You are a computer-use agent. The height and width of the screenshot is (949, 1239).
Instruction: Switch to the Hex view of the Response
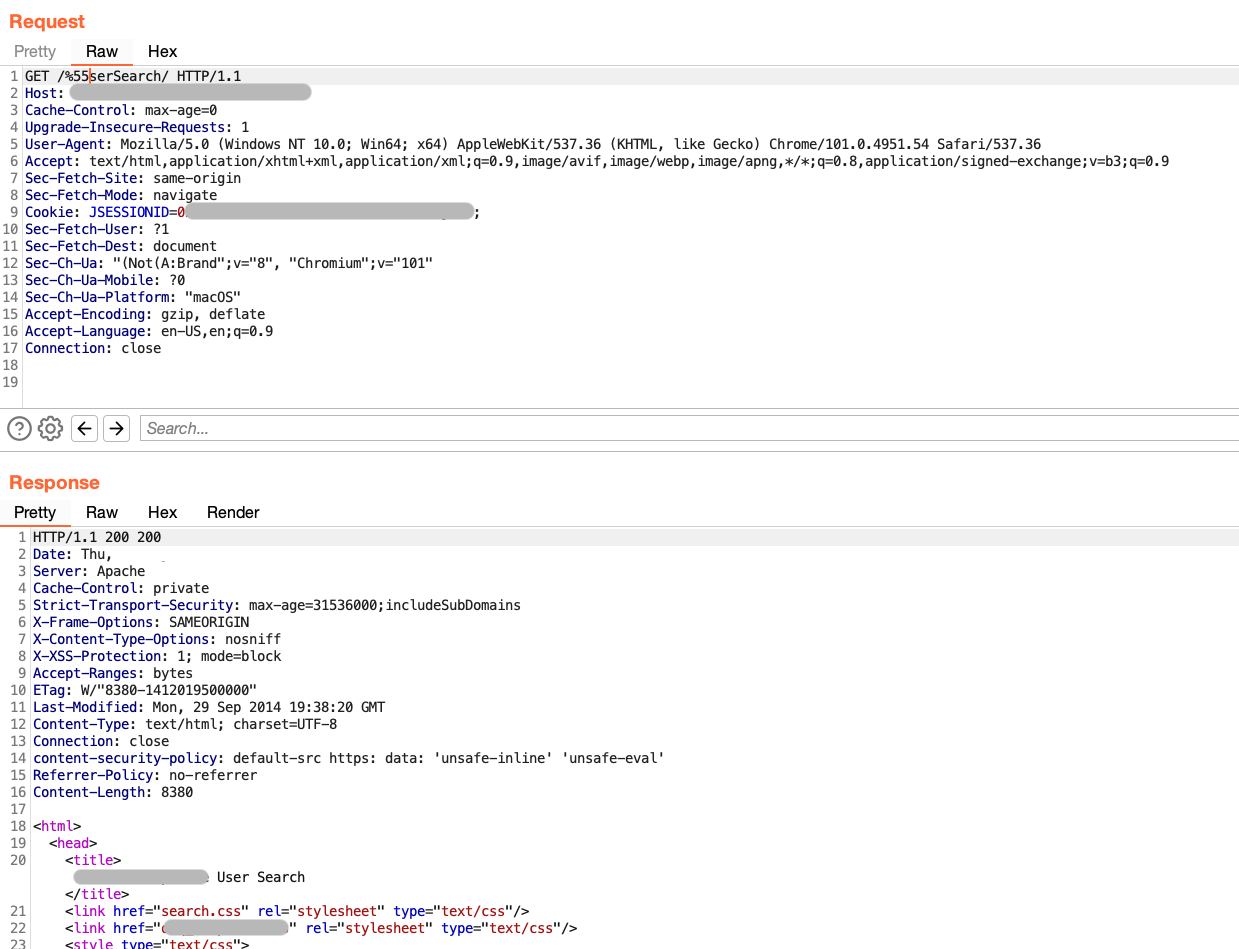coord(162,512)
